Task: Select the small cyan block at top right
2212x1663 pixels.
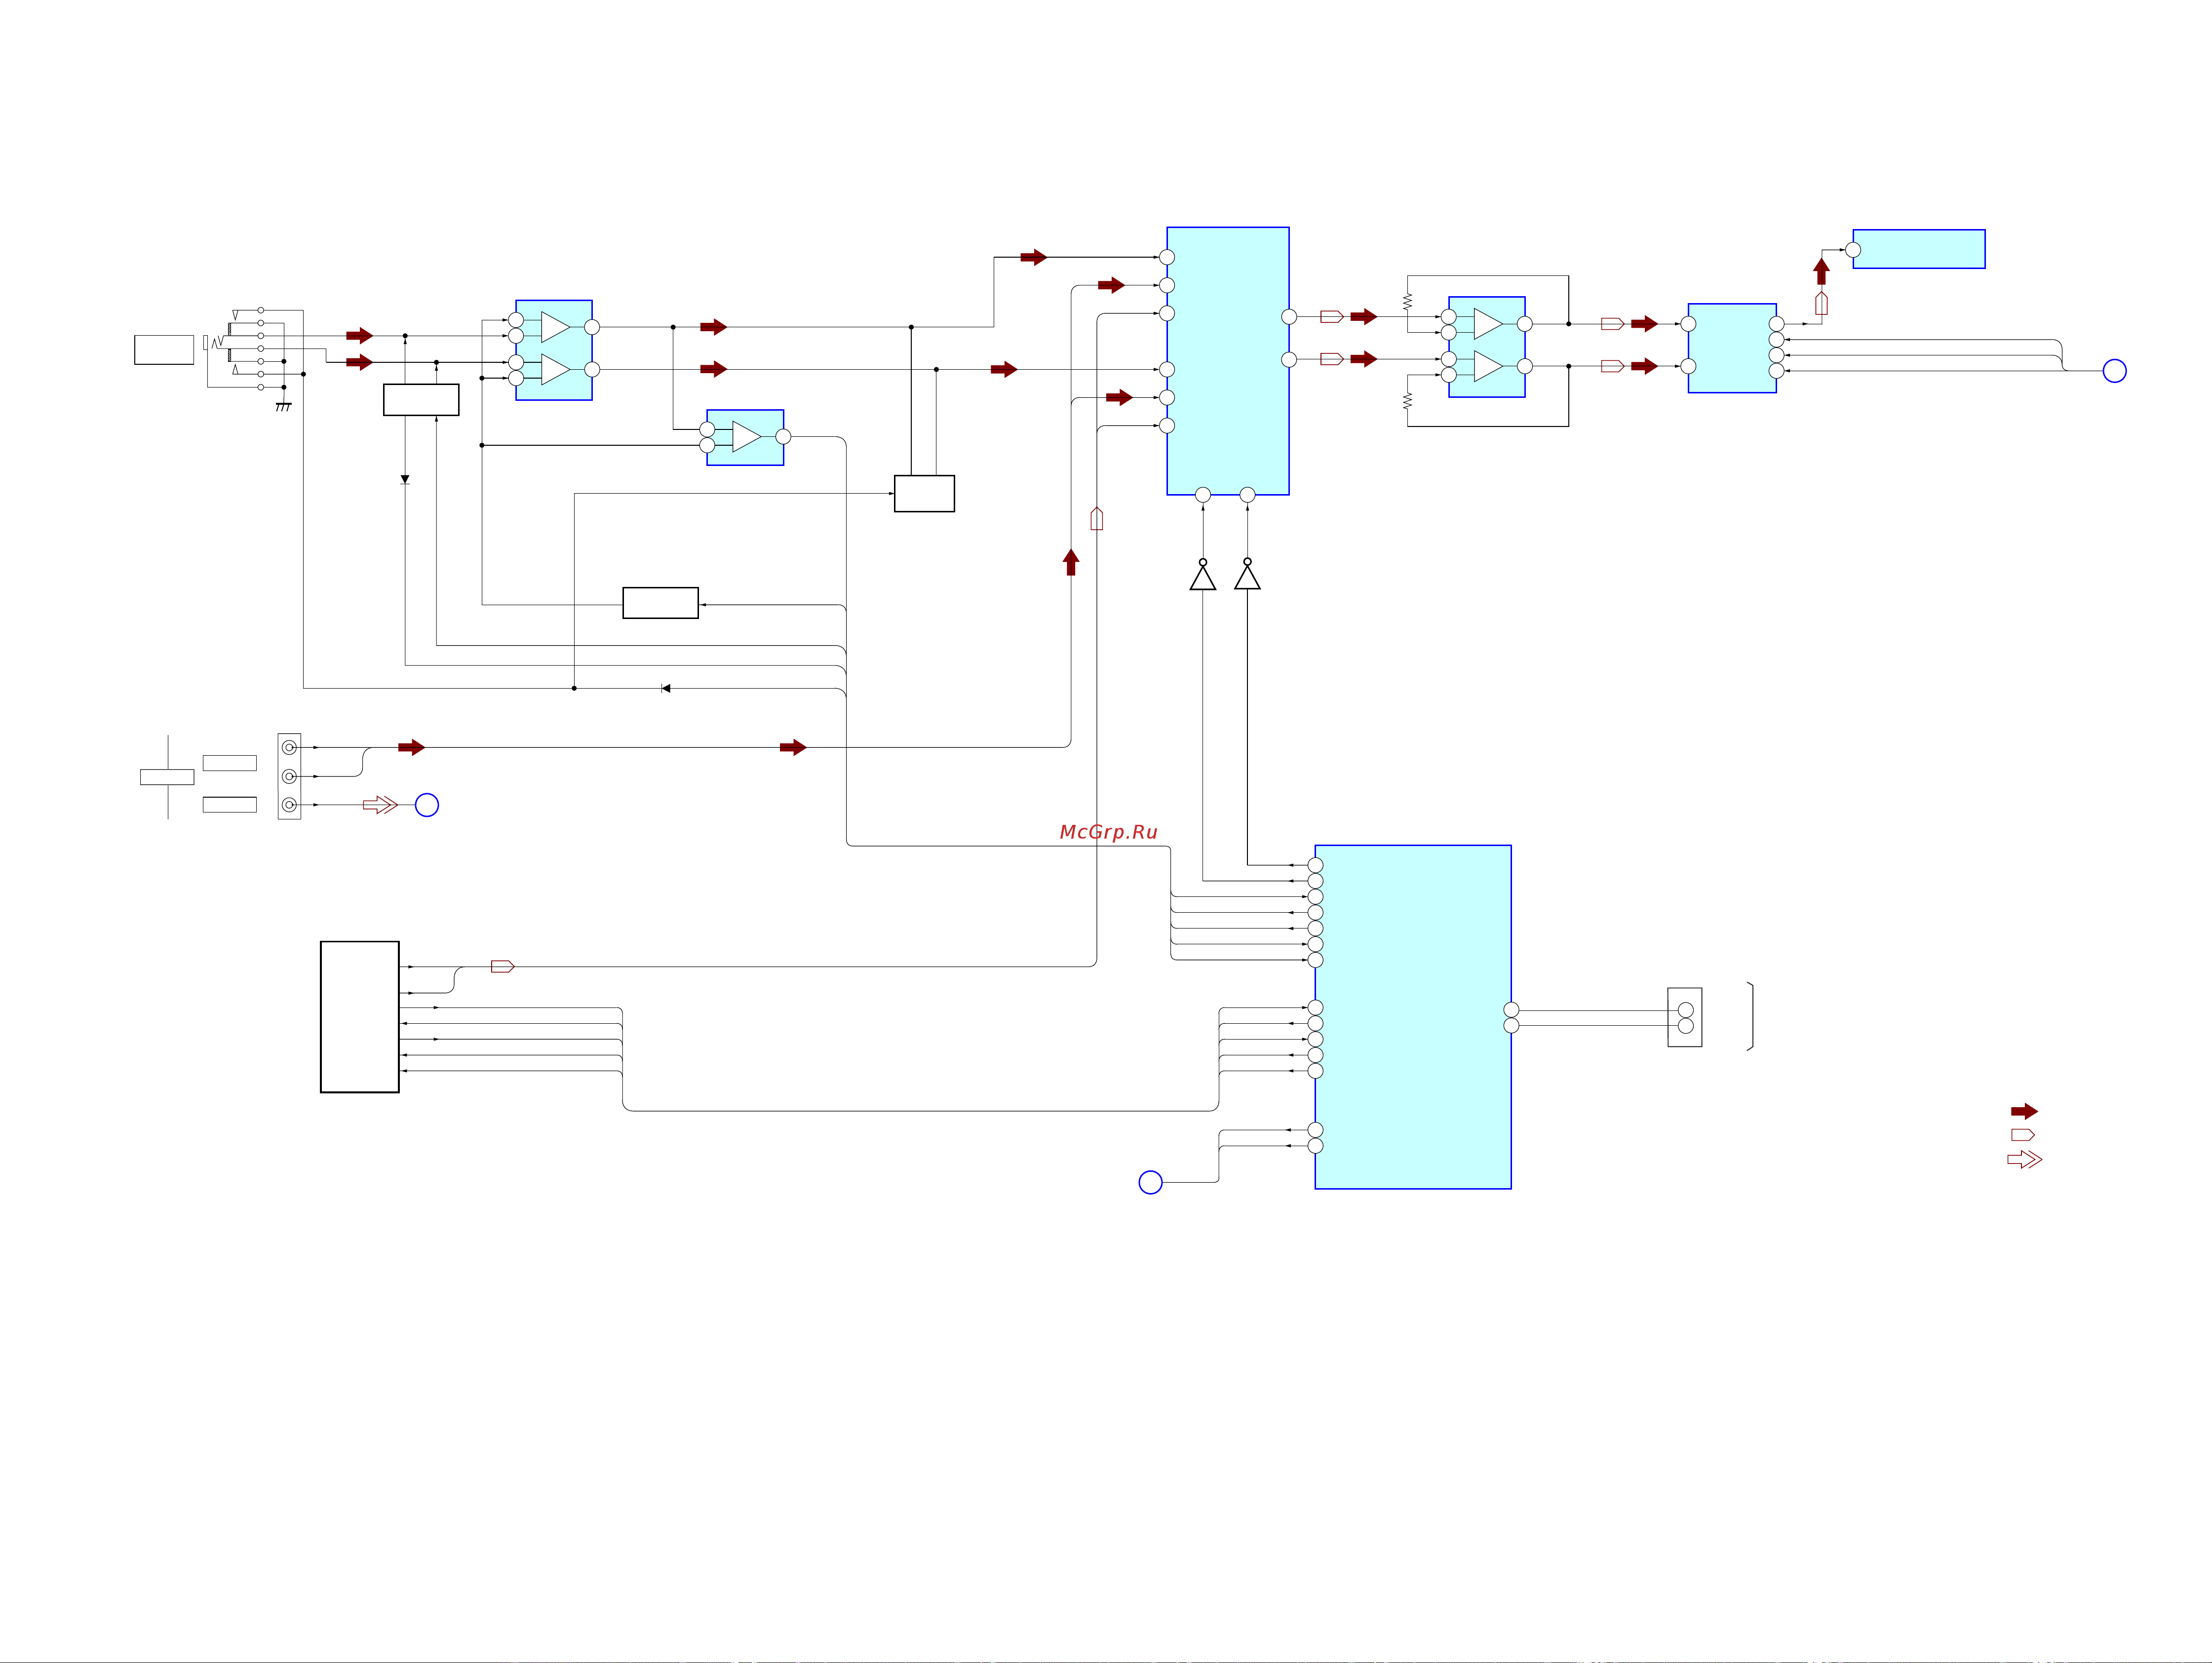Action: (x=1919, y=249)
